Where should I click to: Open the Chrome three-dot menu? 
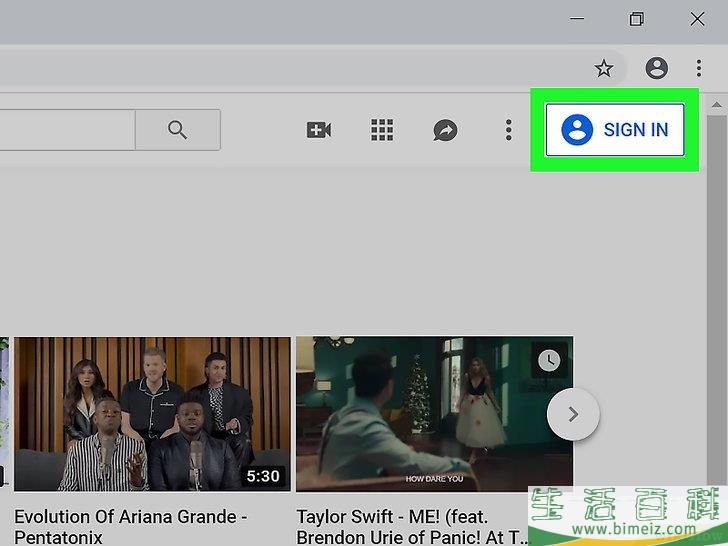pyautogui.click(x=699, y=68)
